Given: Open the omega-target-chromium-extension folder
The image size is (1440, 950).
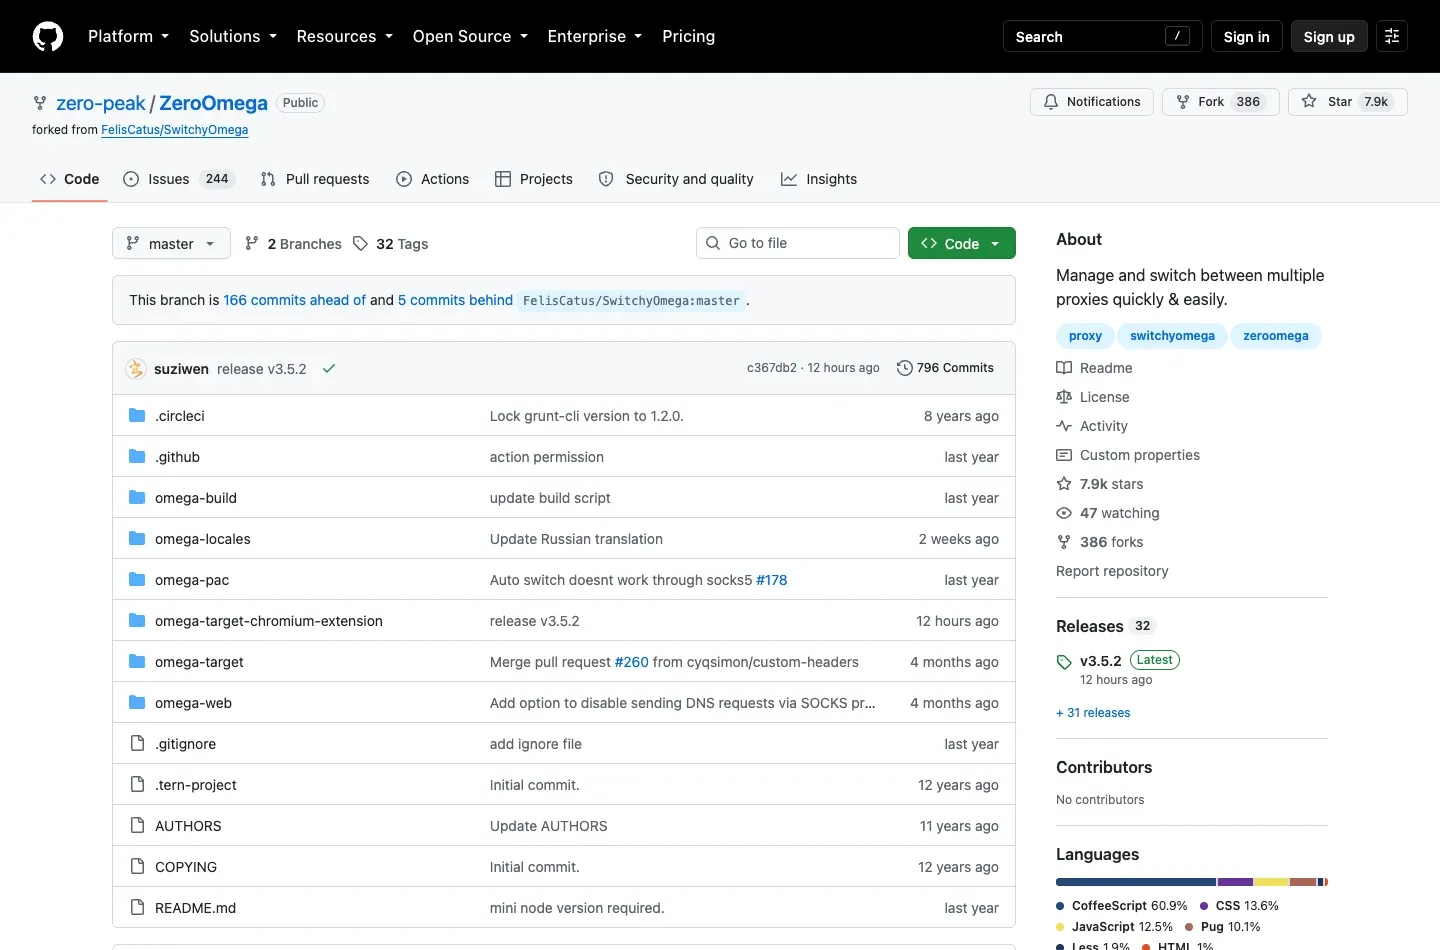Looking at the screenshot, I should click(x=268, y=621).
